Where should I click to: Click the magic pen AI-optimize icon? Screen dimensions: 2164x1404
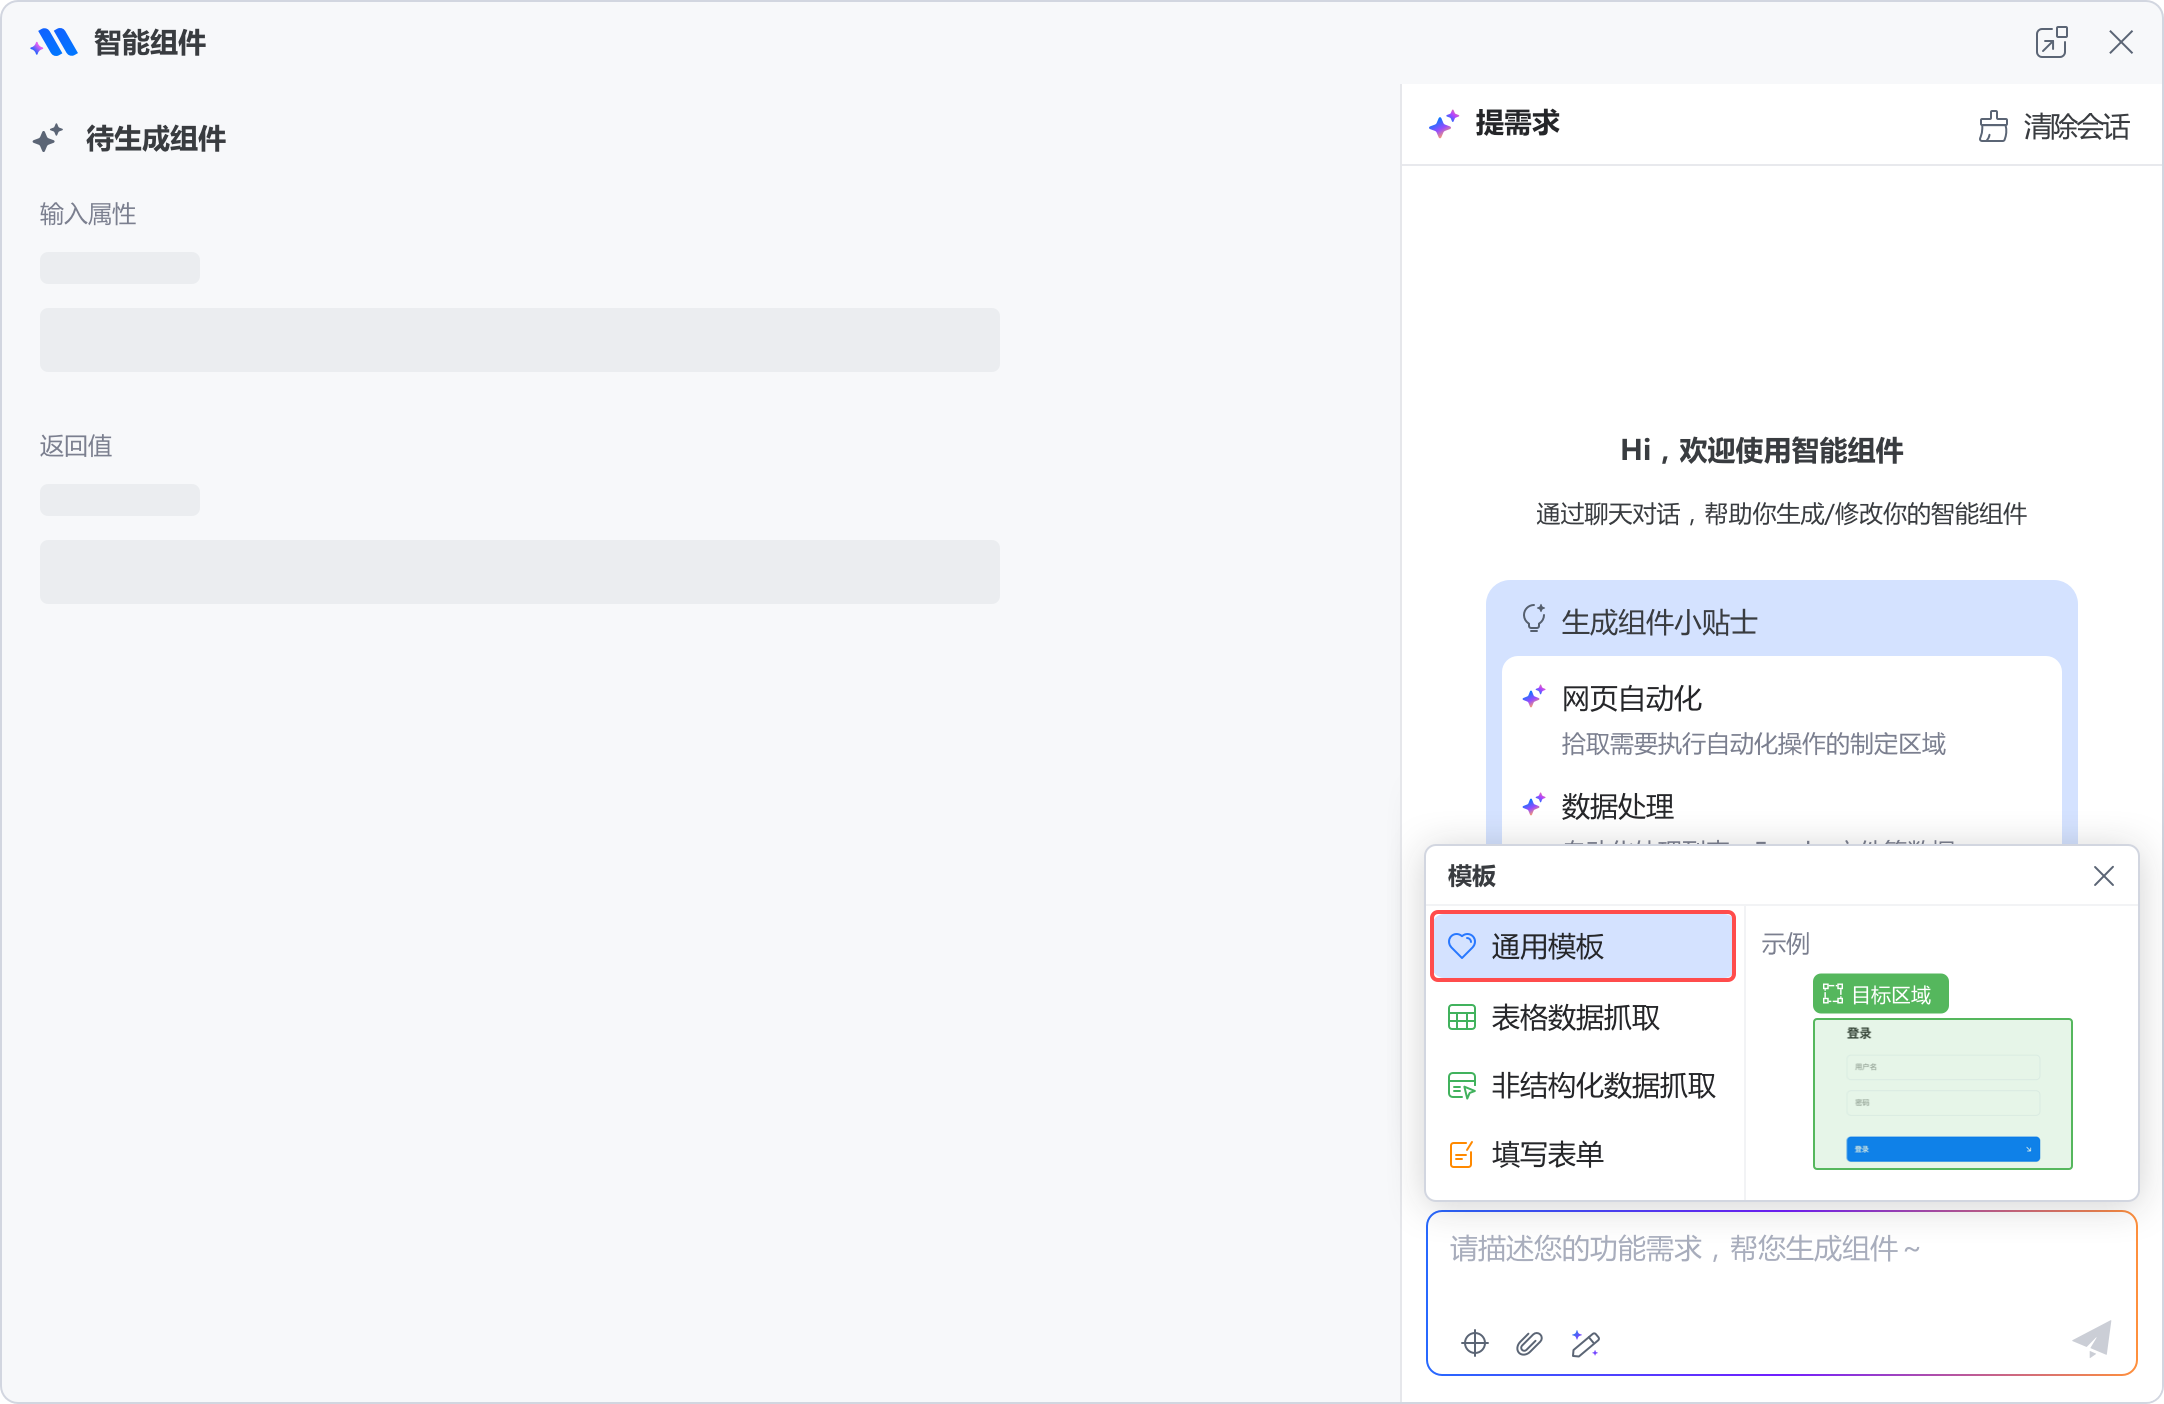(x=1583, y=1344)
